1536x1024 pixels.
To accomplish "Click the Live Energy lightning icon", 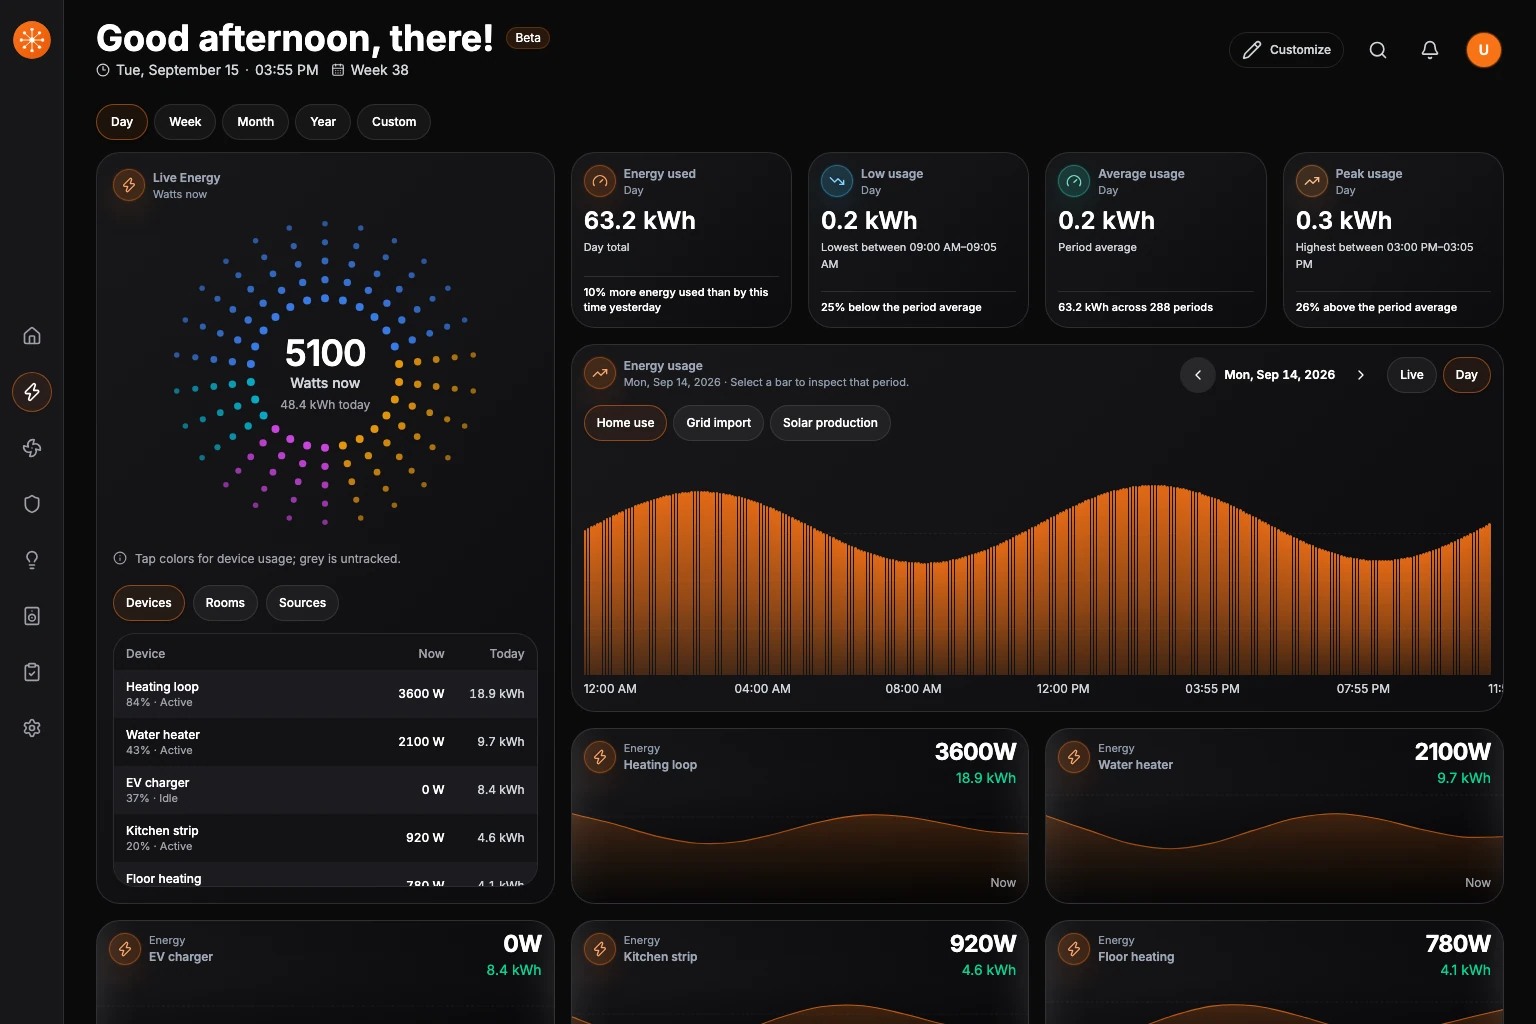I will [129, 185].
